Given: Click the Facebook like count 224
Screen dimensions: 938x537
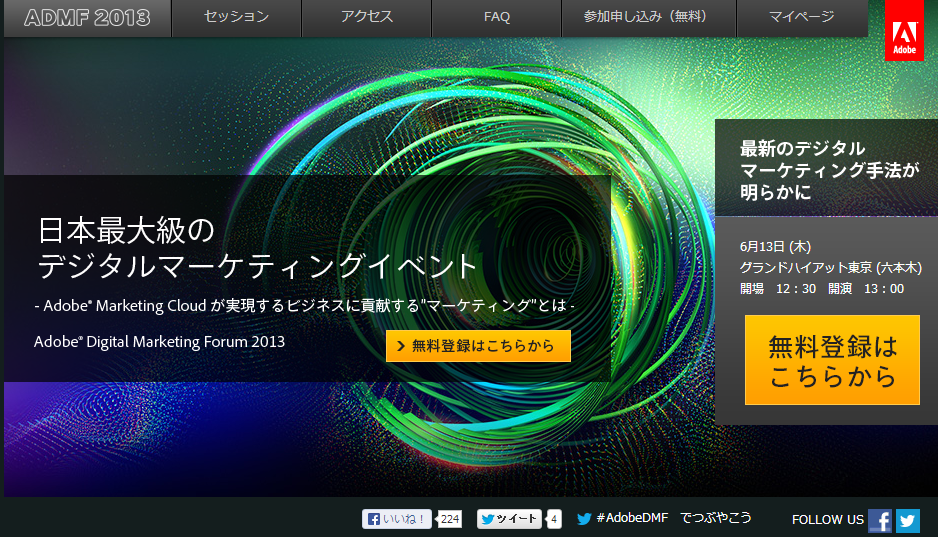Looking at the screenshot, I should [450, 519].
